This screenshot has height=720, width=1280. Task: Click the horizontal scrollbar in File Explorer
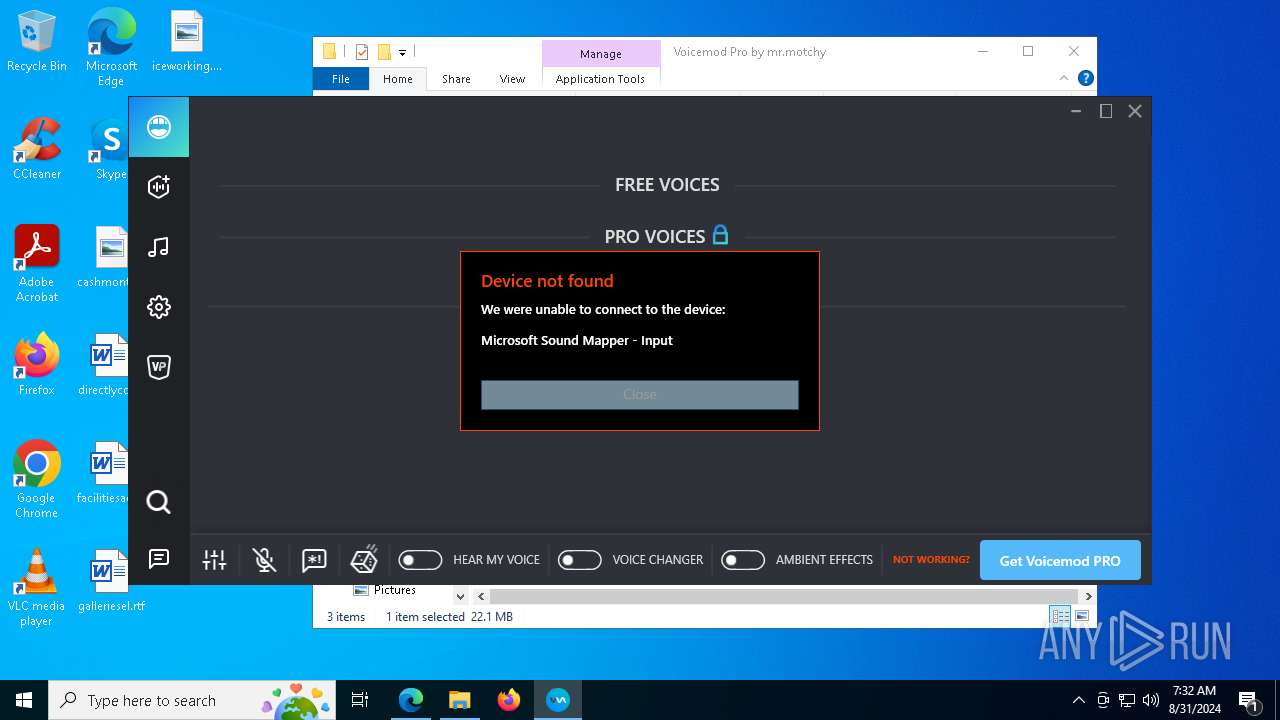pos(783,596)
